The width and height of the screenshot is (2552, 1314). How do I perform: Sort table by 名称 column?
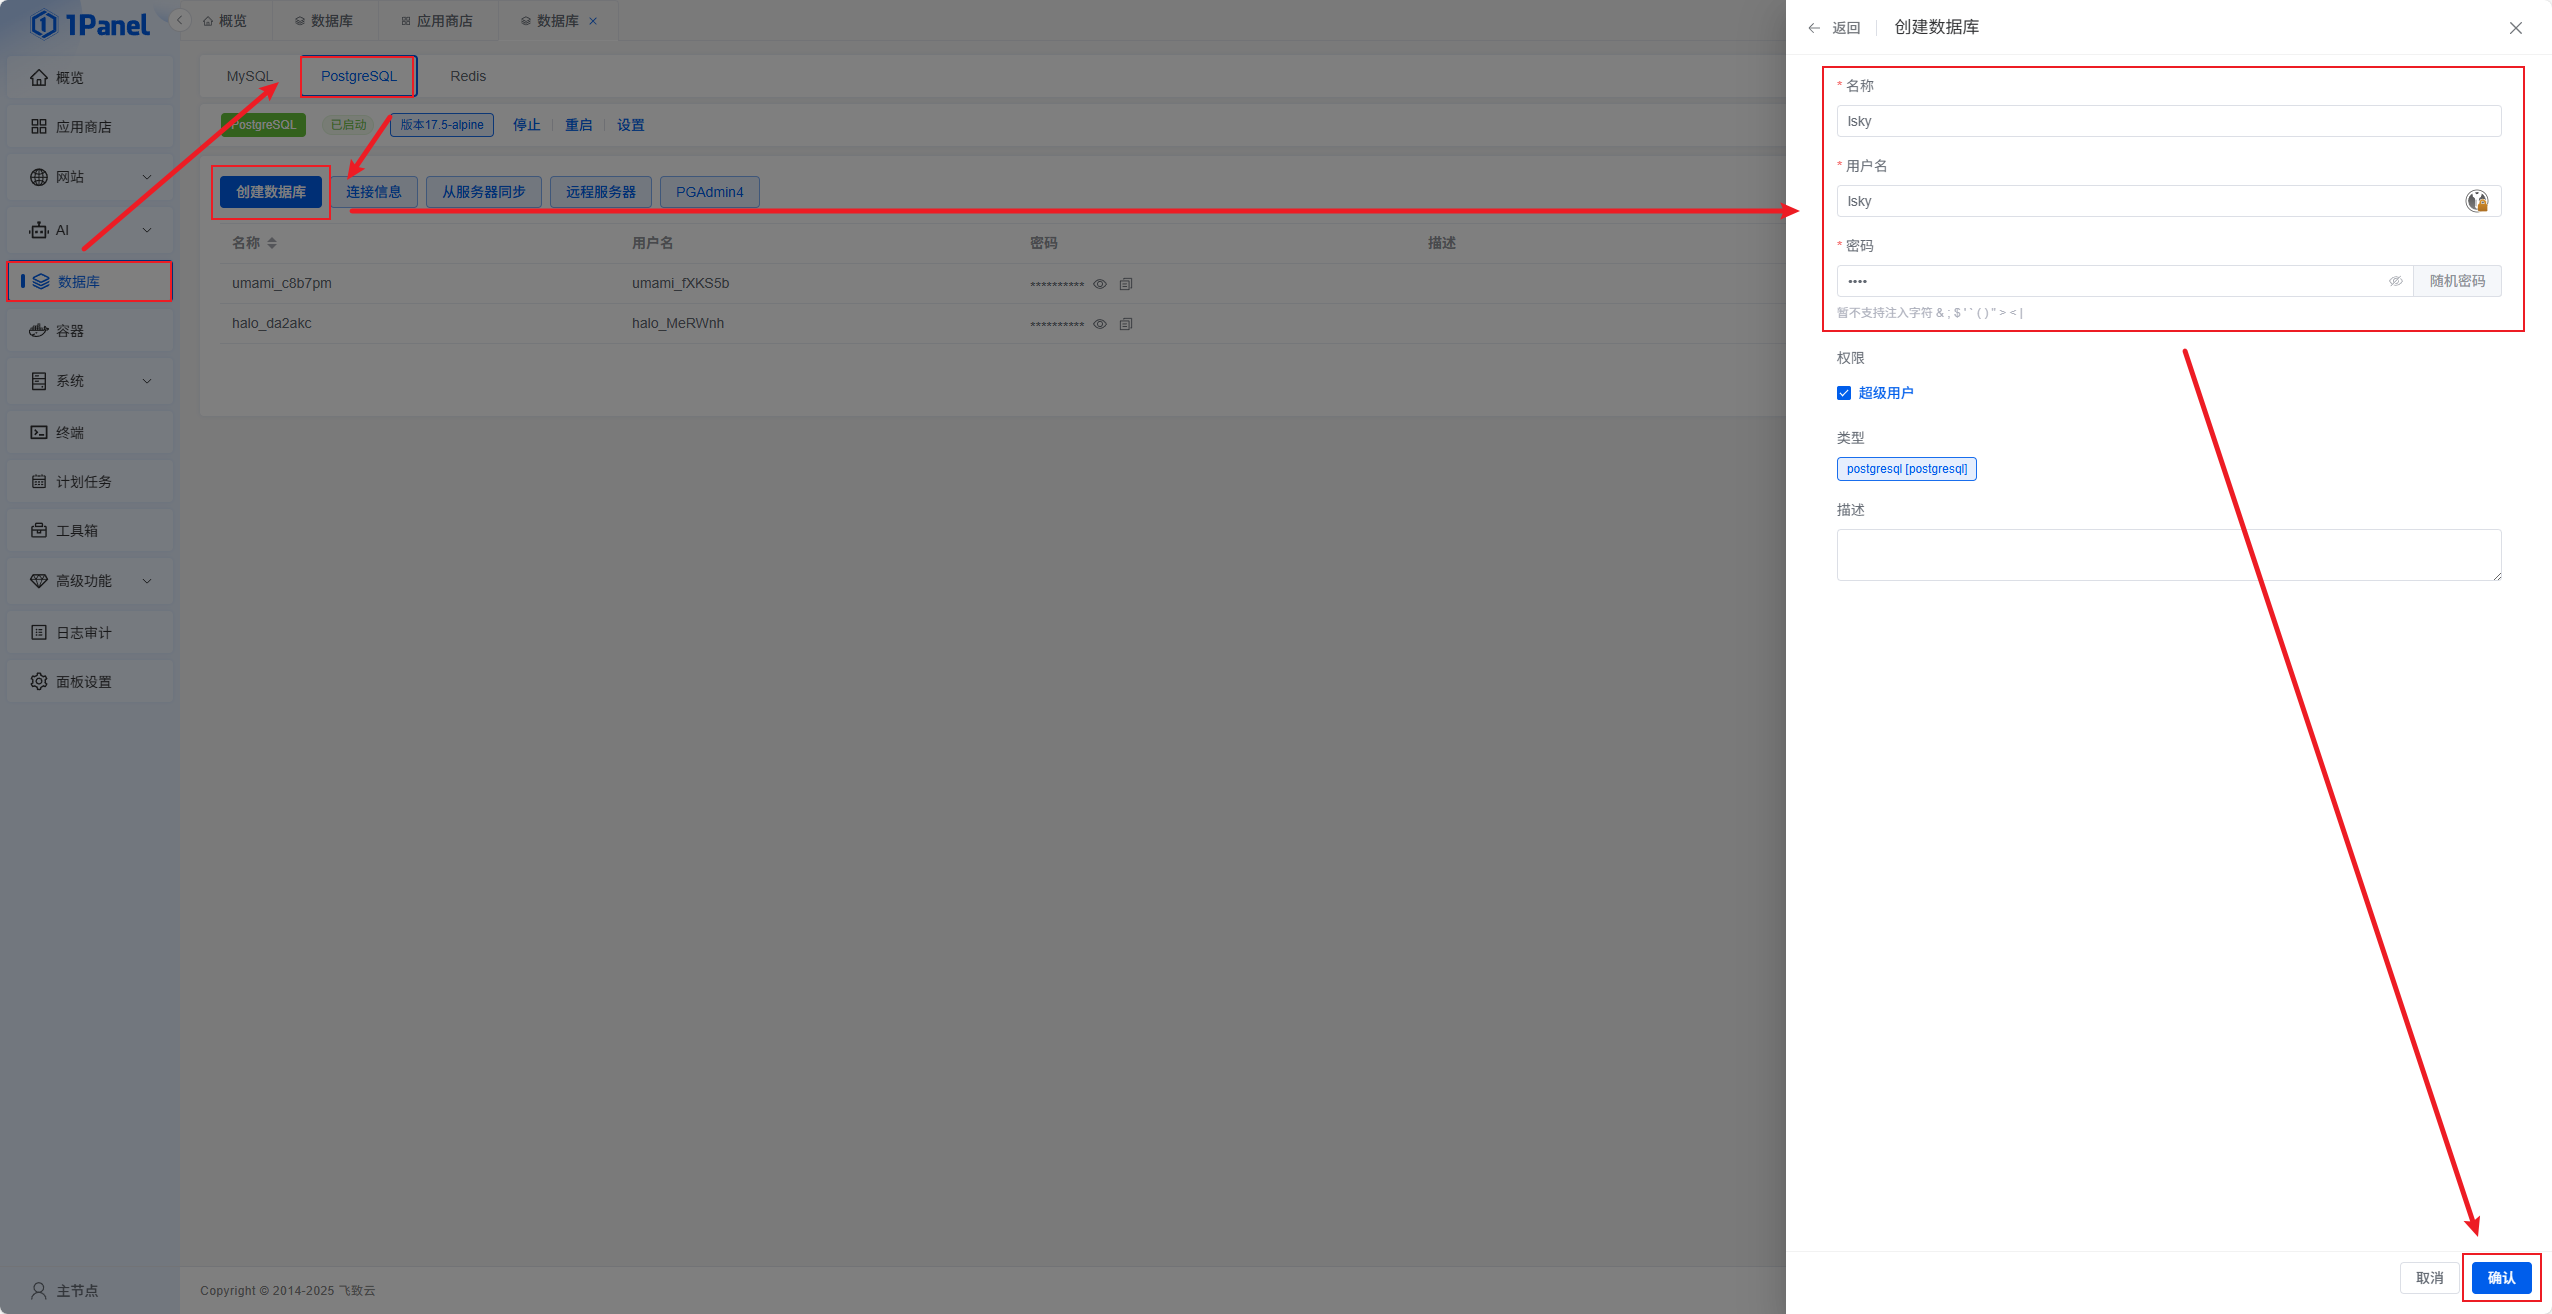272,243
